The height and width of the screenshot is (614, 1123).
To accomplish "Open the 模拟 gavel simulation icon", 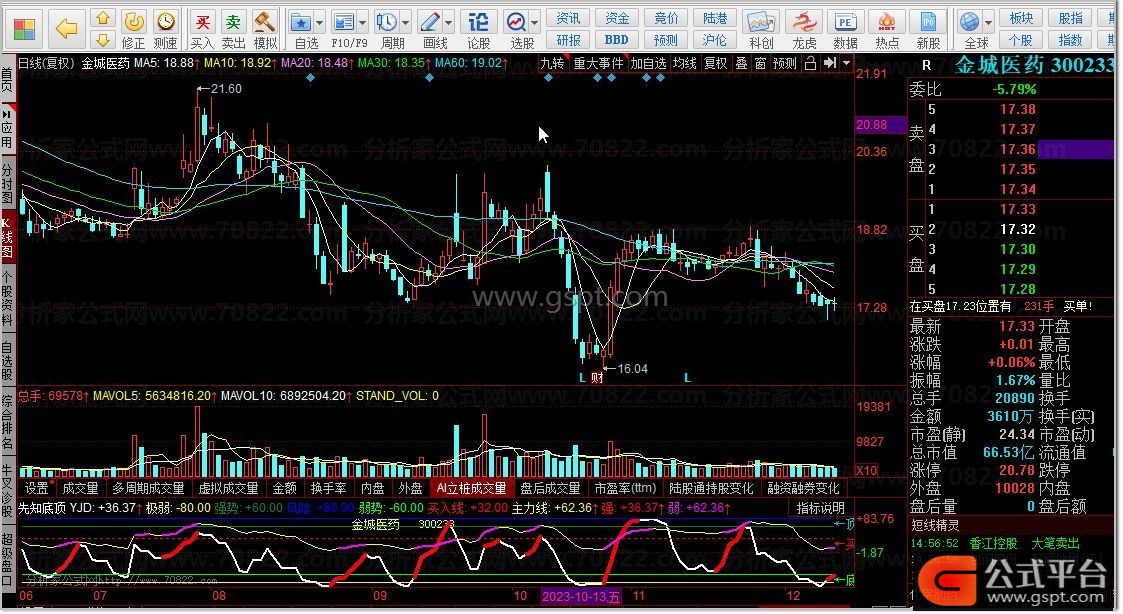I will (x=265, y=22).
